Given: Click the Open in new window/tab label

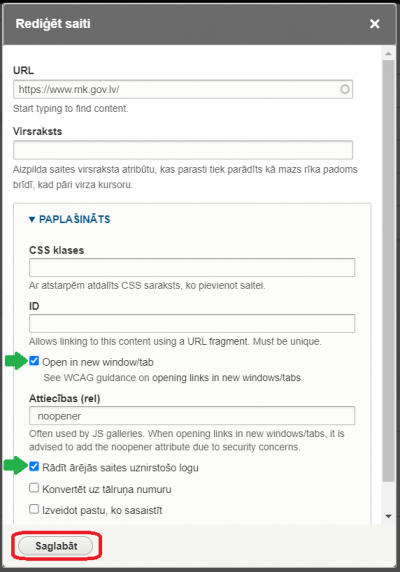Looking at the screenshot, I should click(x=98, y=362).
